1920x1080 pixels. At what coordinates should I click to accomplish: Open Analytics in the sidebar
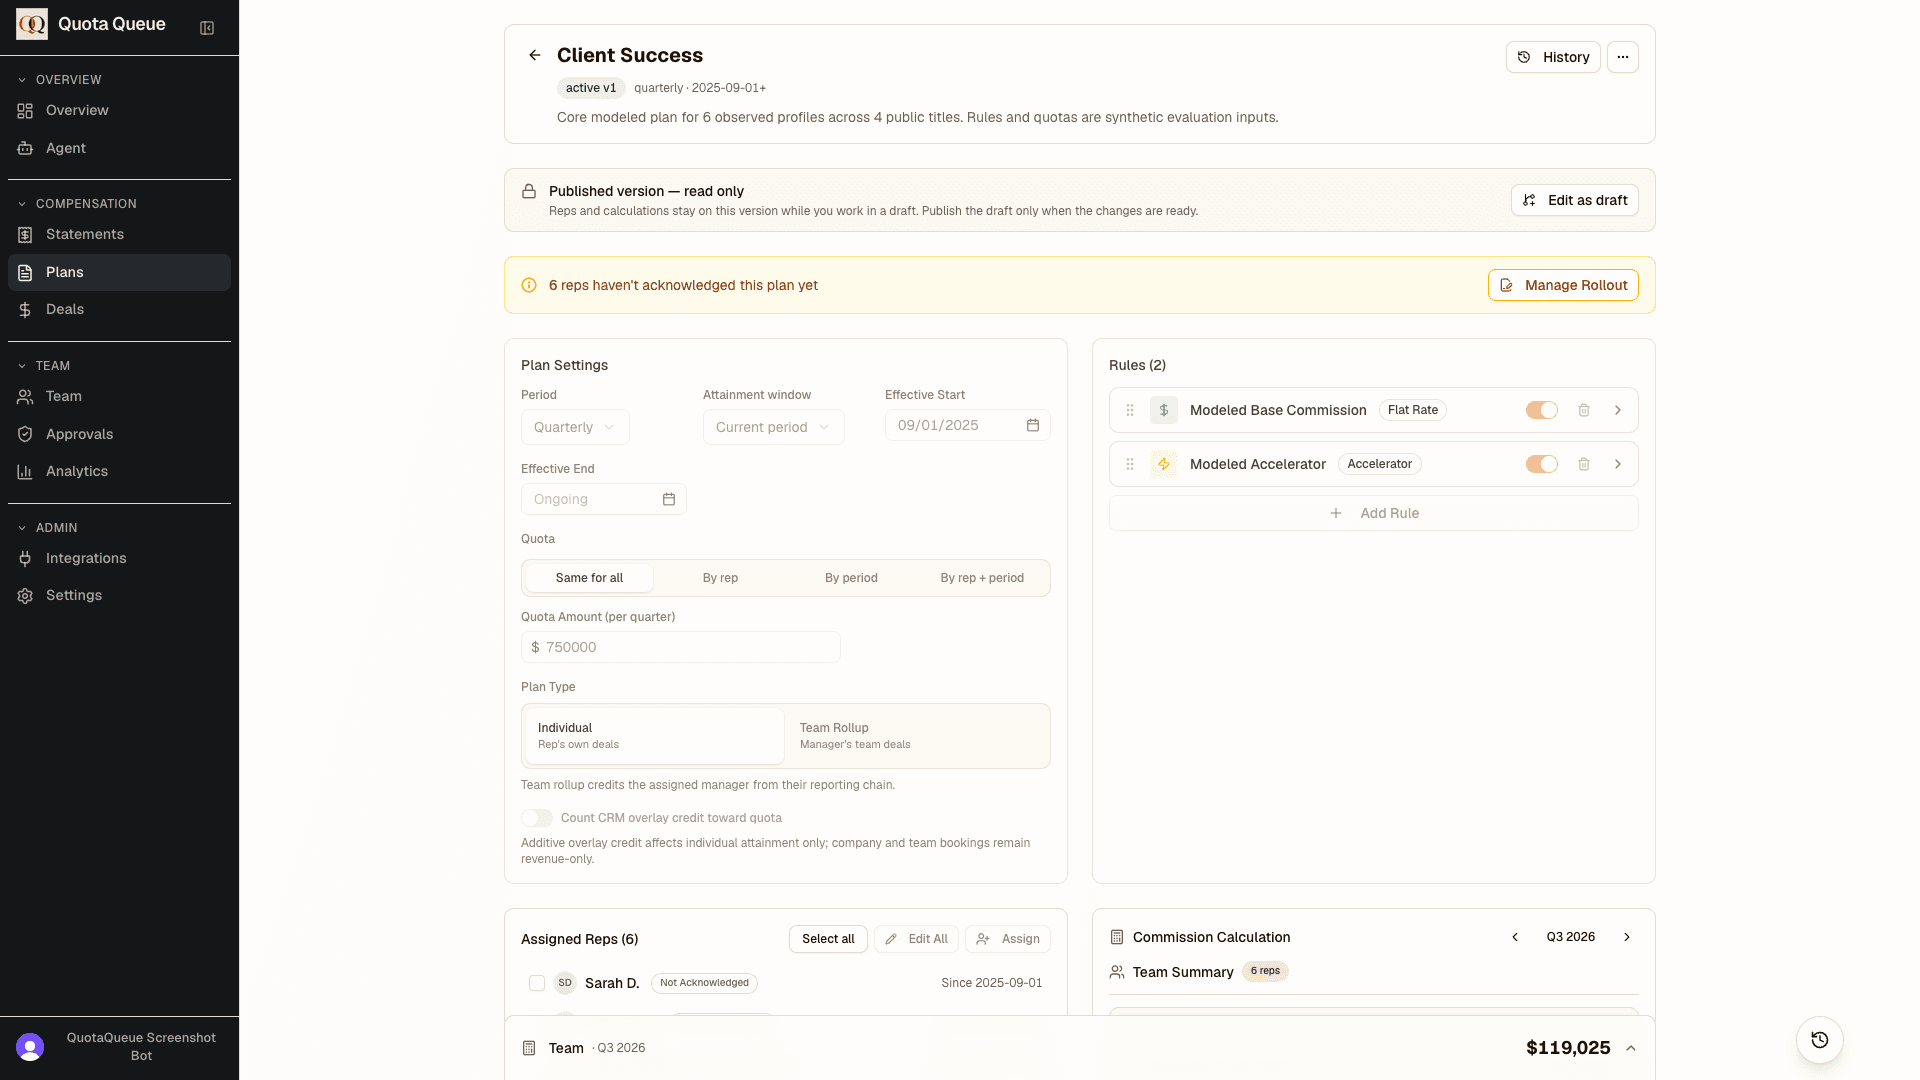pos(119,471)
